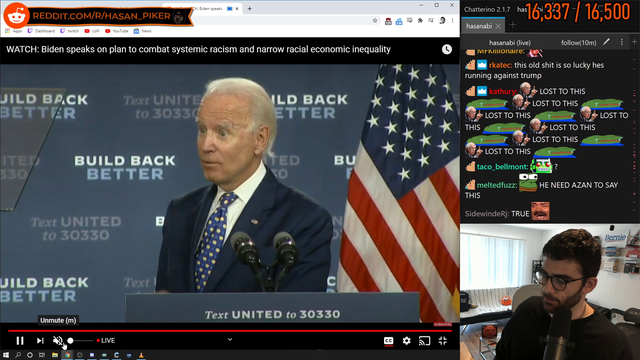Minimize the Chrome window
The height and width of the screenshot is (360, 640).
[421, 5]
